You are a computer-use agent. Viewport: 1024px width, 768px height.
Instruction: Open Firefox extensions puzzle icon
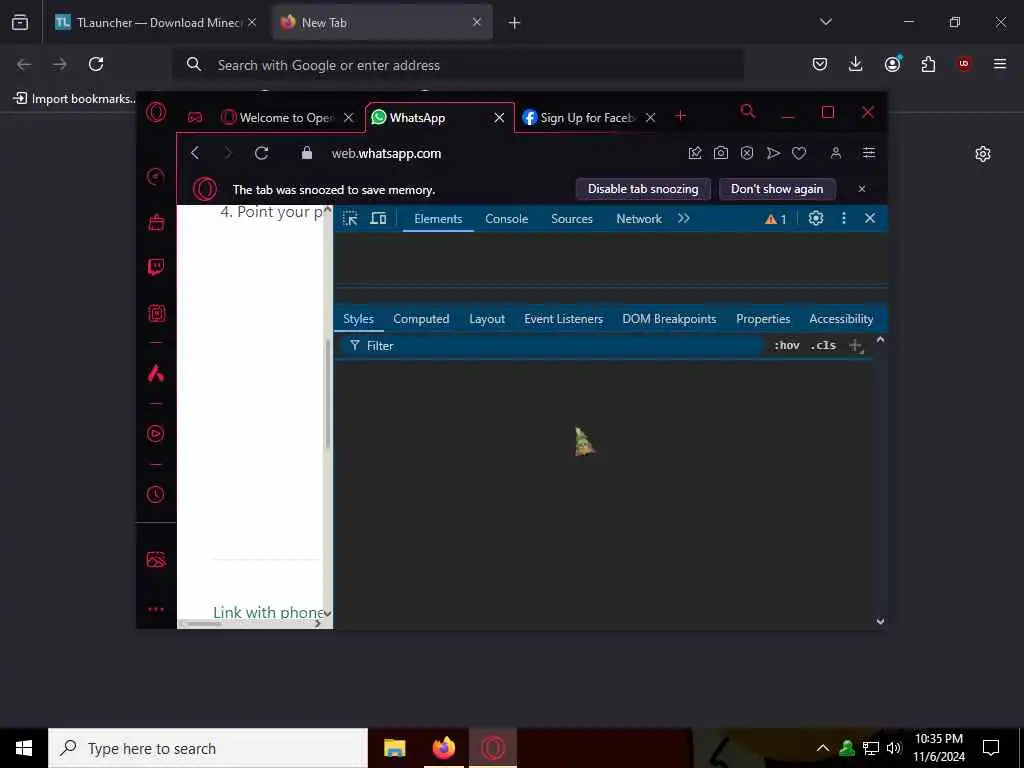click(x=928, y=64)
